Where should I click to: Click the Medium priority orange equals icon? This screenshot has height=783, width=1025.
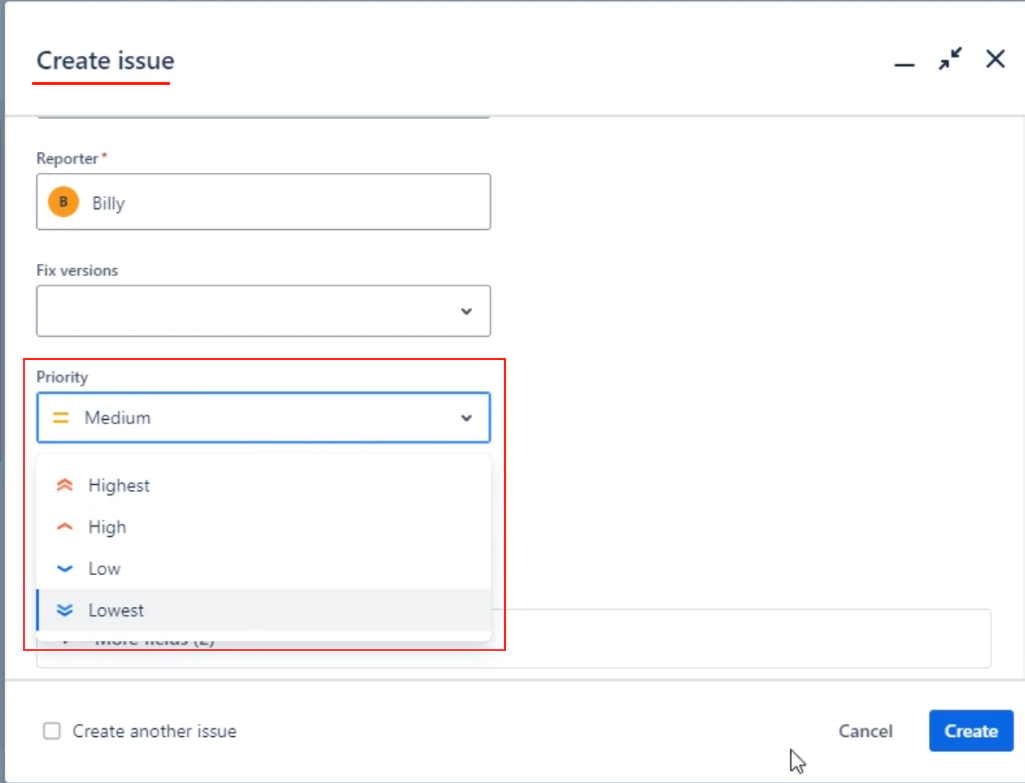click(x=62, y=417)
